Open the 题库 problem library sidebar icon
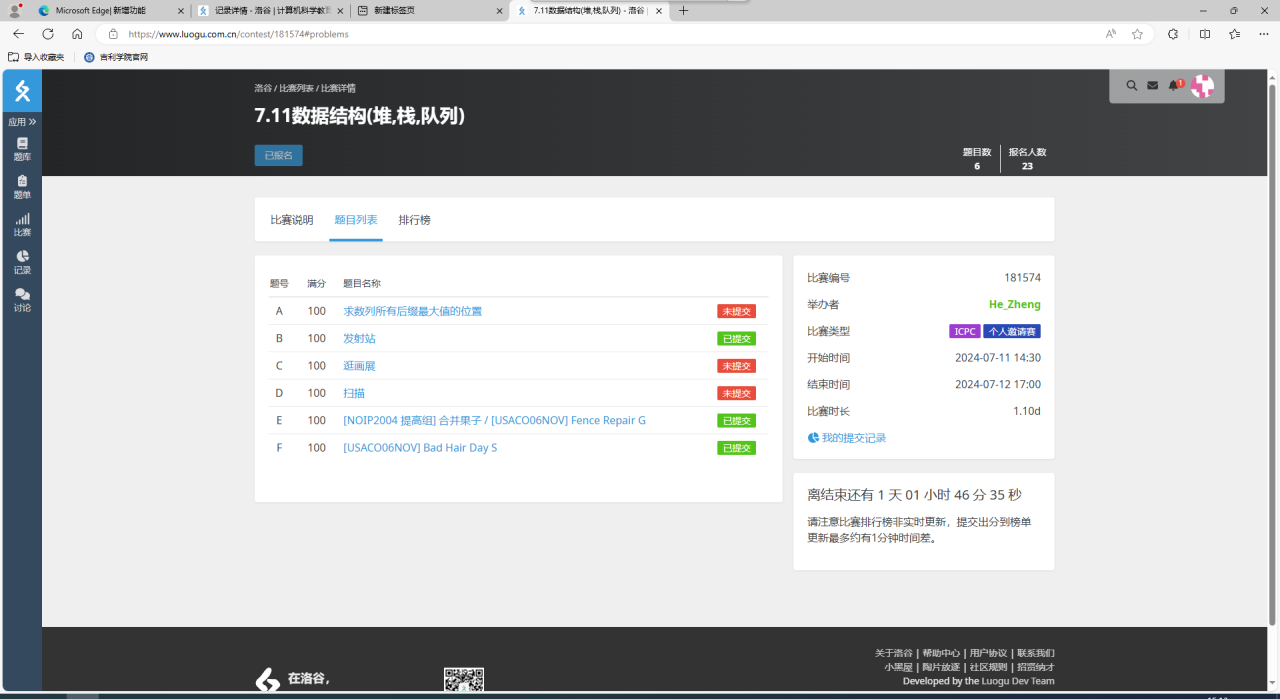1280x699 pixels. pyautogui.click(x=22, y=149)
